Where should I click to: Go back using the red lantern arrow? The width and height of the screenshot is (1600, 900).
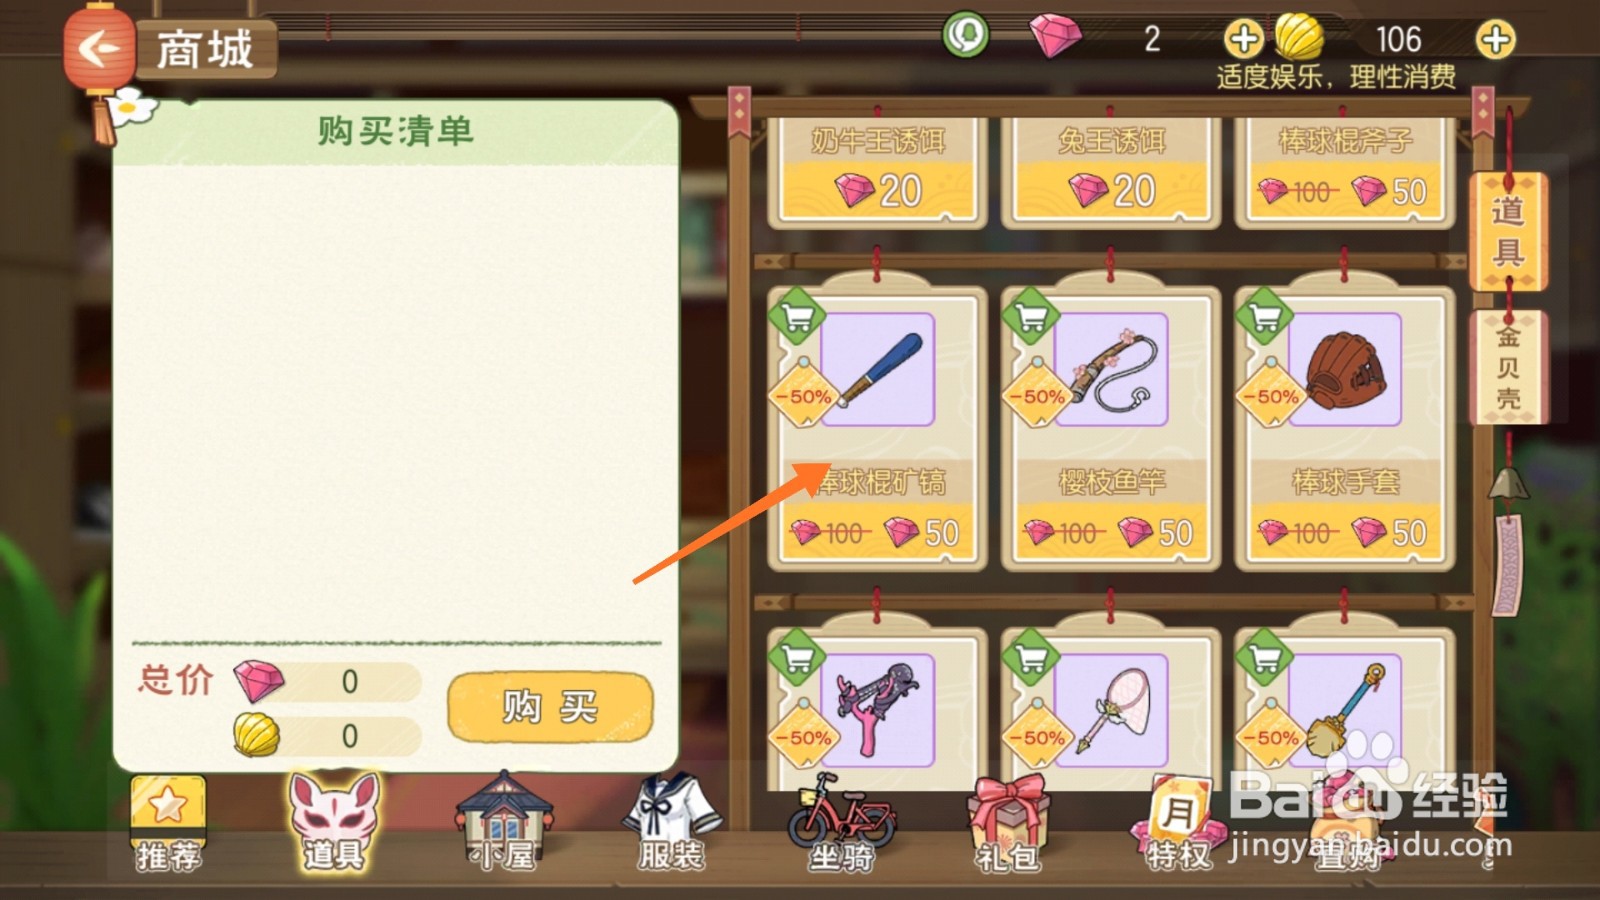(98, 48)
